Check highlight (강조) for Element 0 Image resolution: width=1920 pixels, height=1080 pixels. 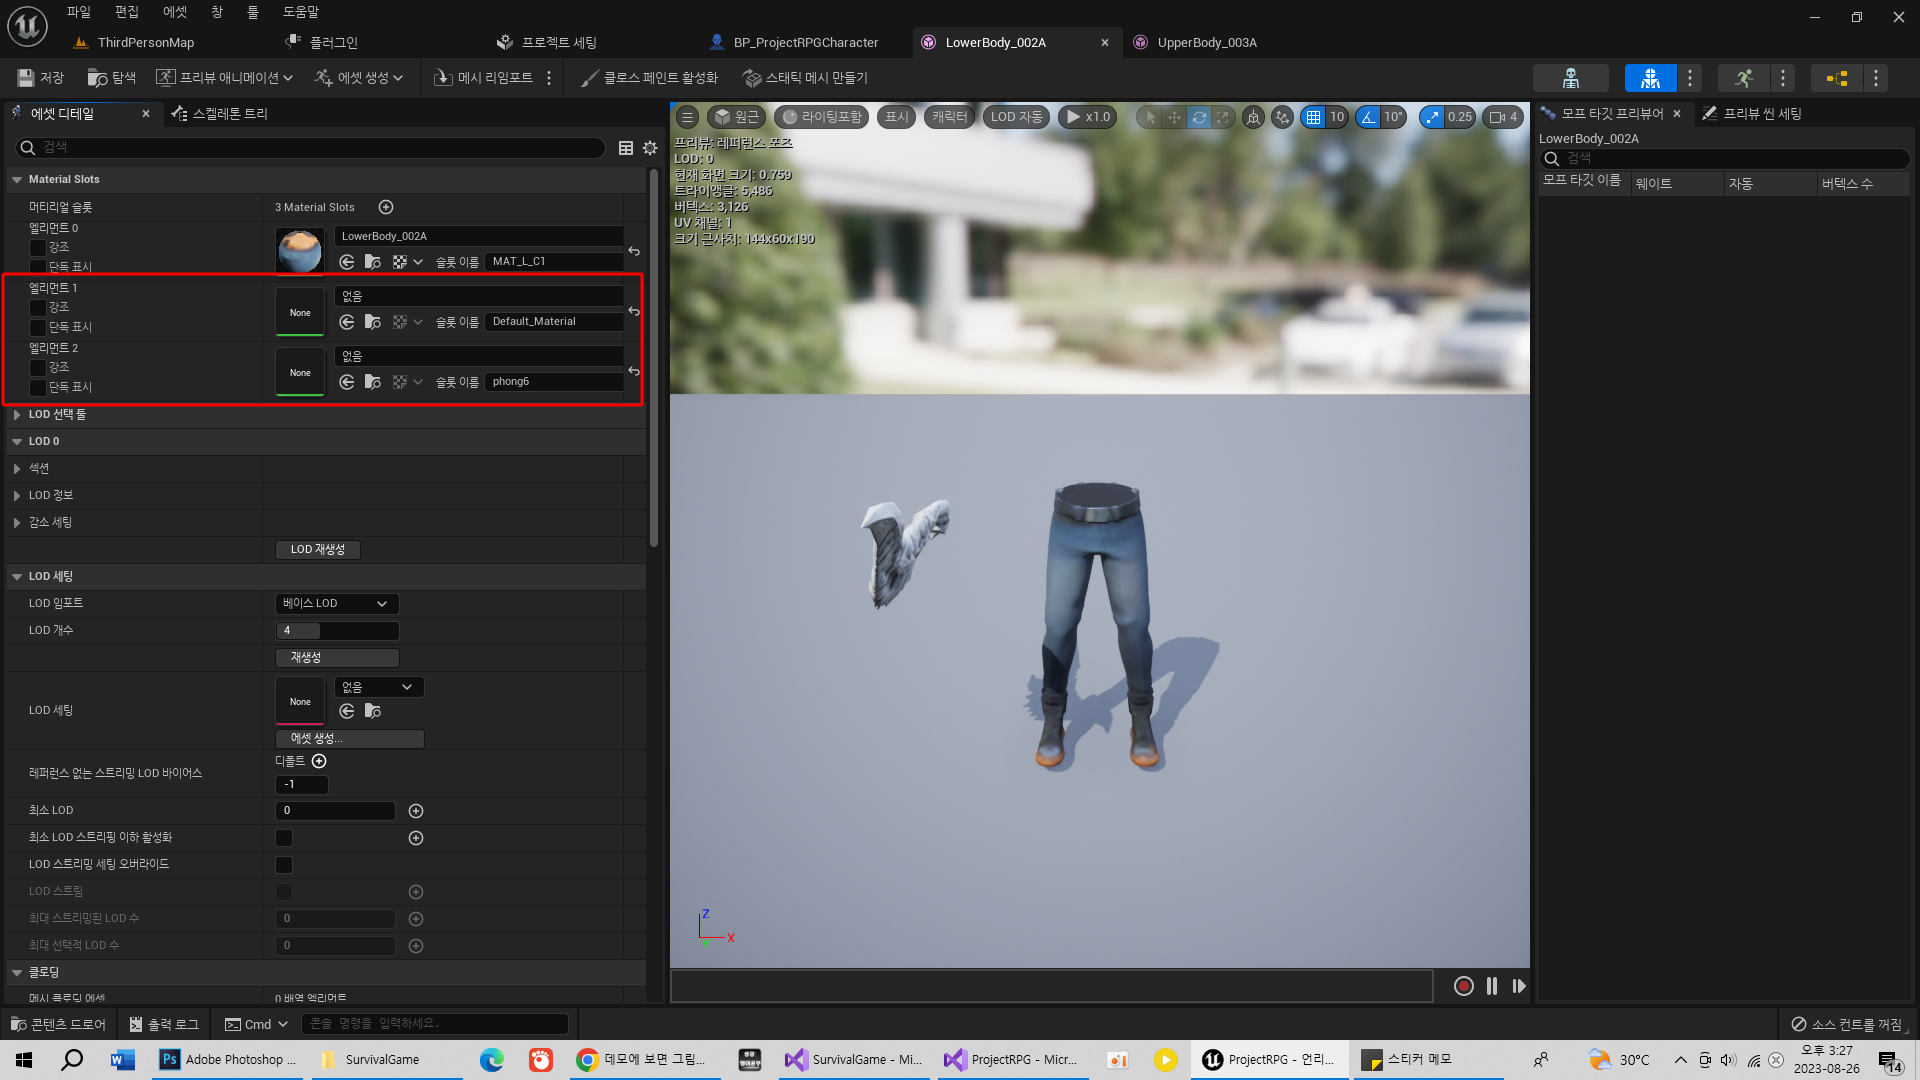[38, 248]
